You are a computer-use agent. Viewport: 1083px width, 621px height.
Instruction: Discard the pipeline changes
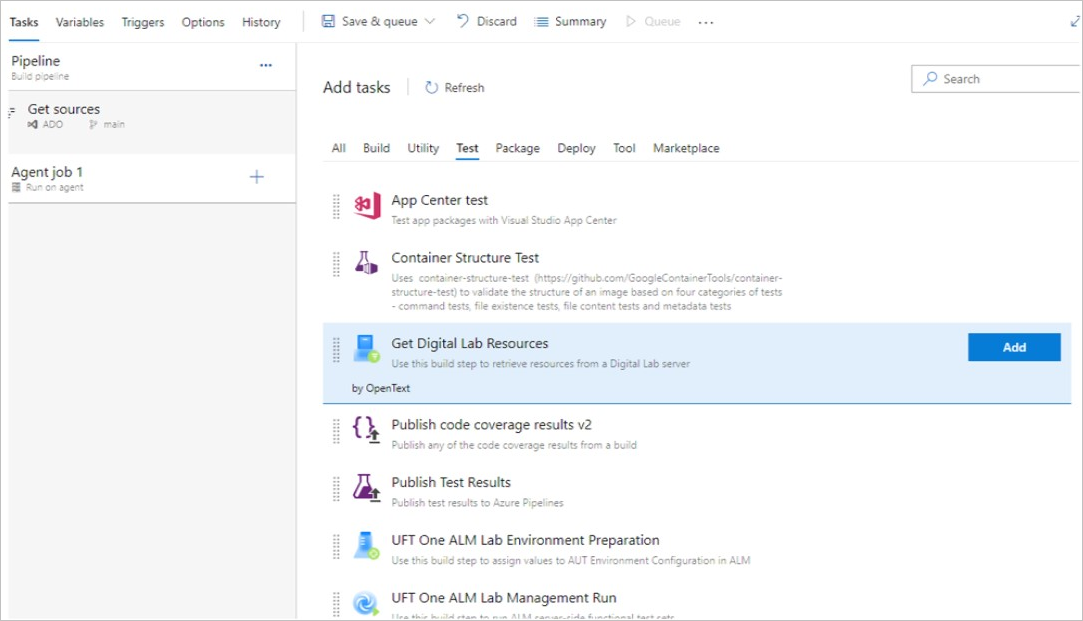(x=487, y=21)
